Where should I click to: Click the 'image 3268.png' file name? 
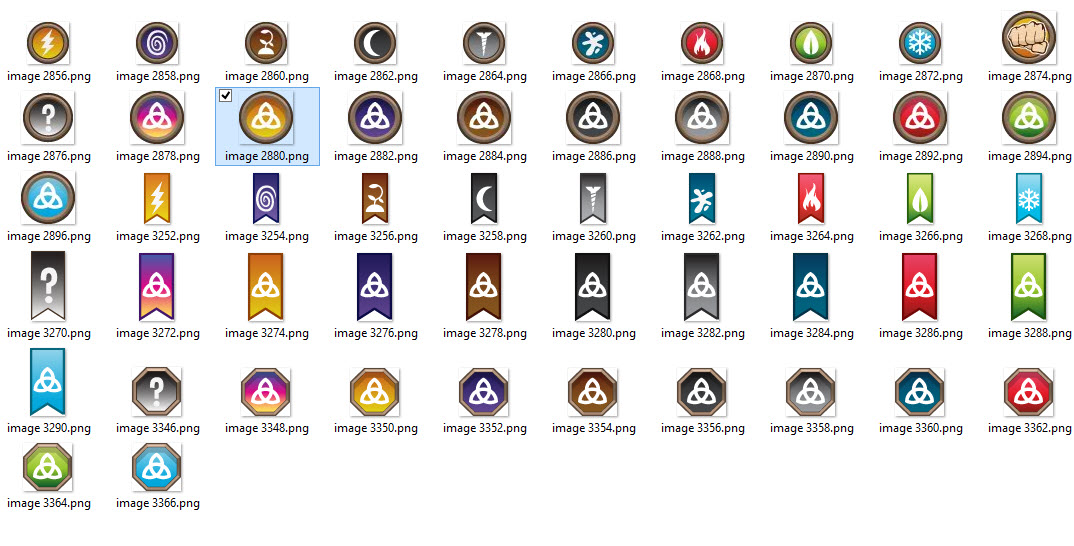1029,236
